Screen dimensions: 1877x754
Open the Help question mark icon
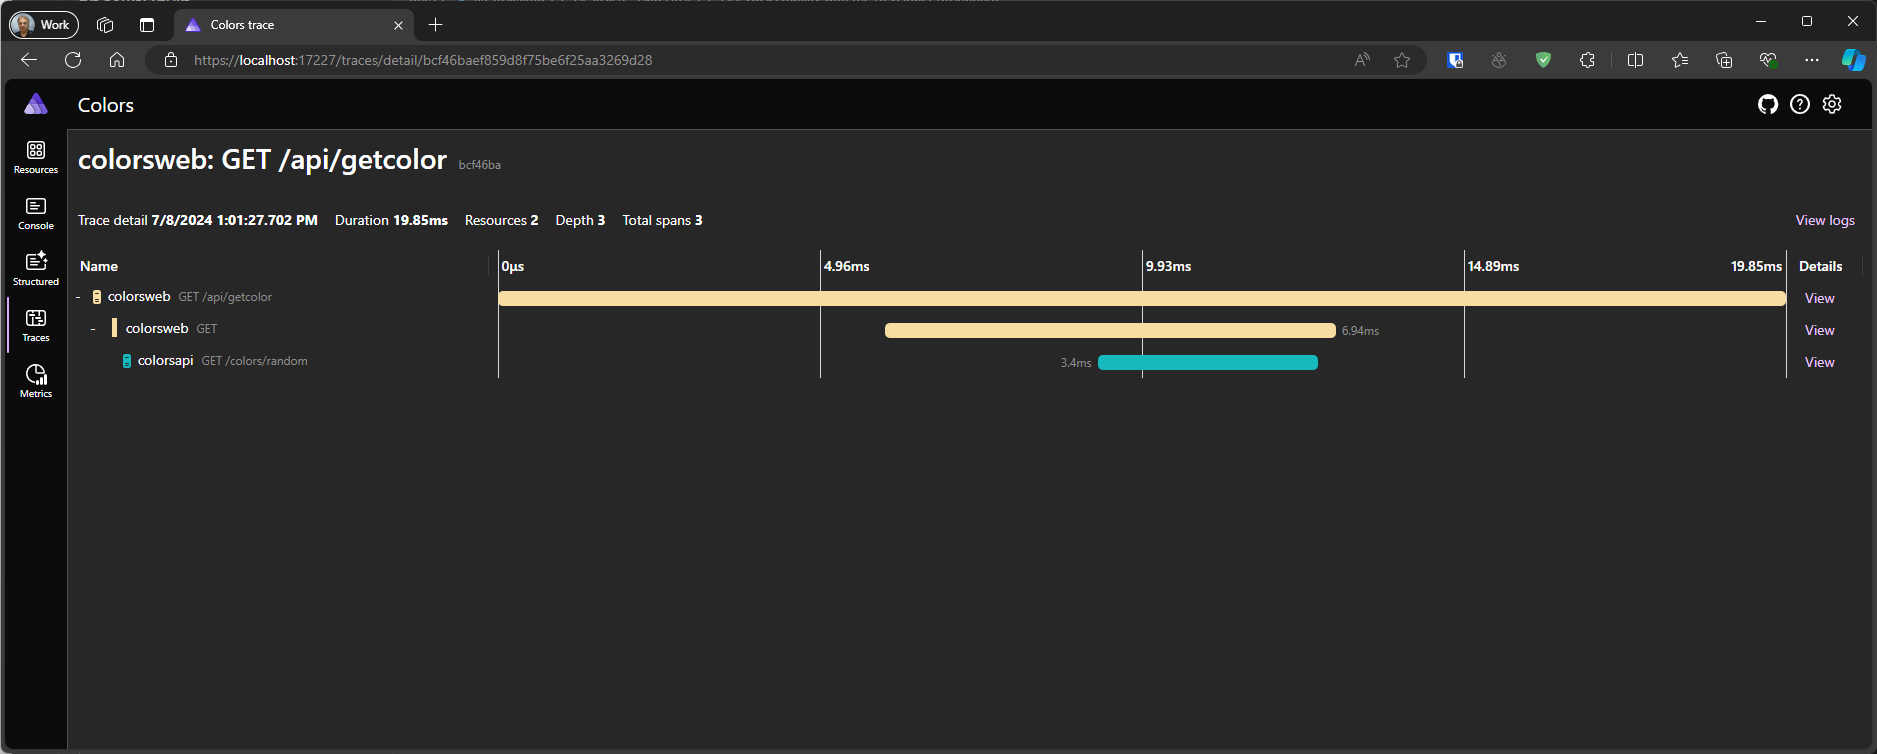tap(1799, 104)
